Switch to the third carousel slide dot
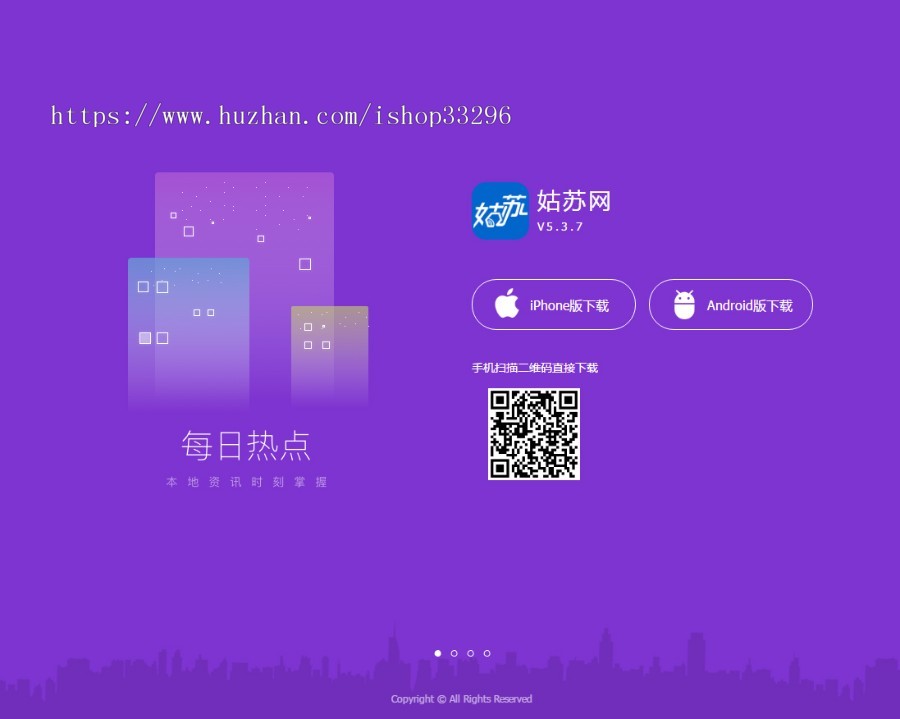Viewport: 900px width, 719px height. (471, 653)
